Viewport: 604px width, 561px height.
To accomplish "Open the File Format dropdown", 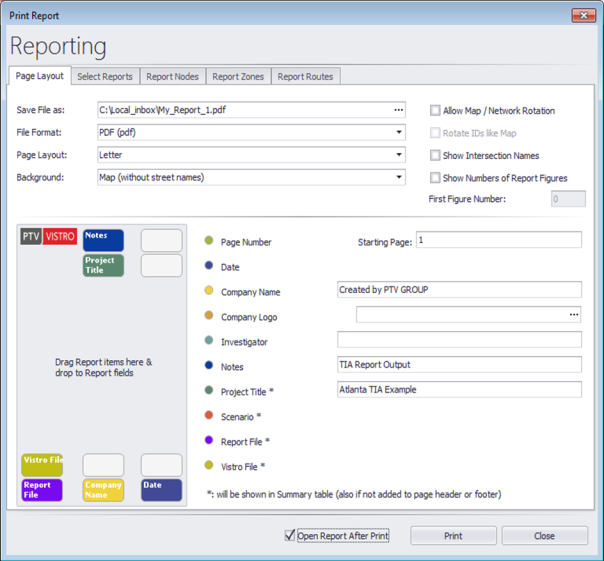I will point(399,132).
